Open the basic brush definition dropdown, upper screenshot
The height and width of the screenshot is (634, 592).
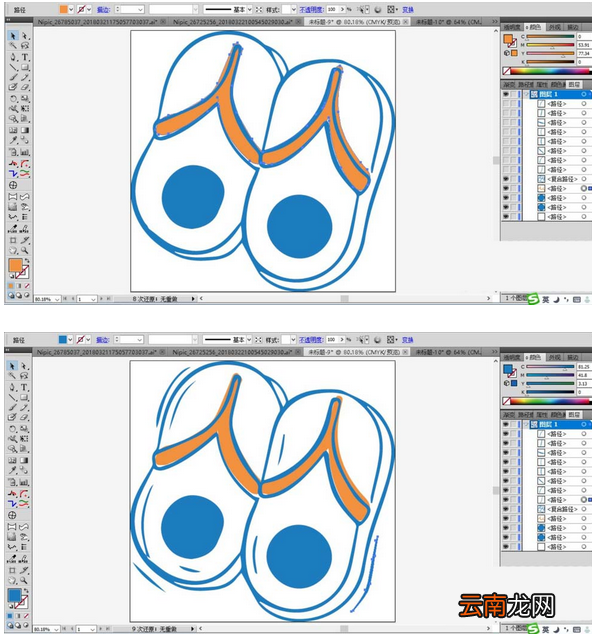249,9
